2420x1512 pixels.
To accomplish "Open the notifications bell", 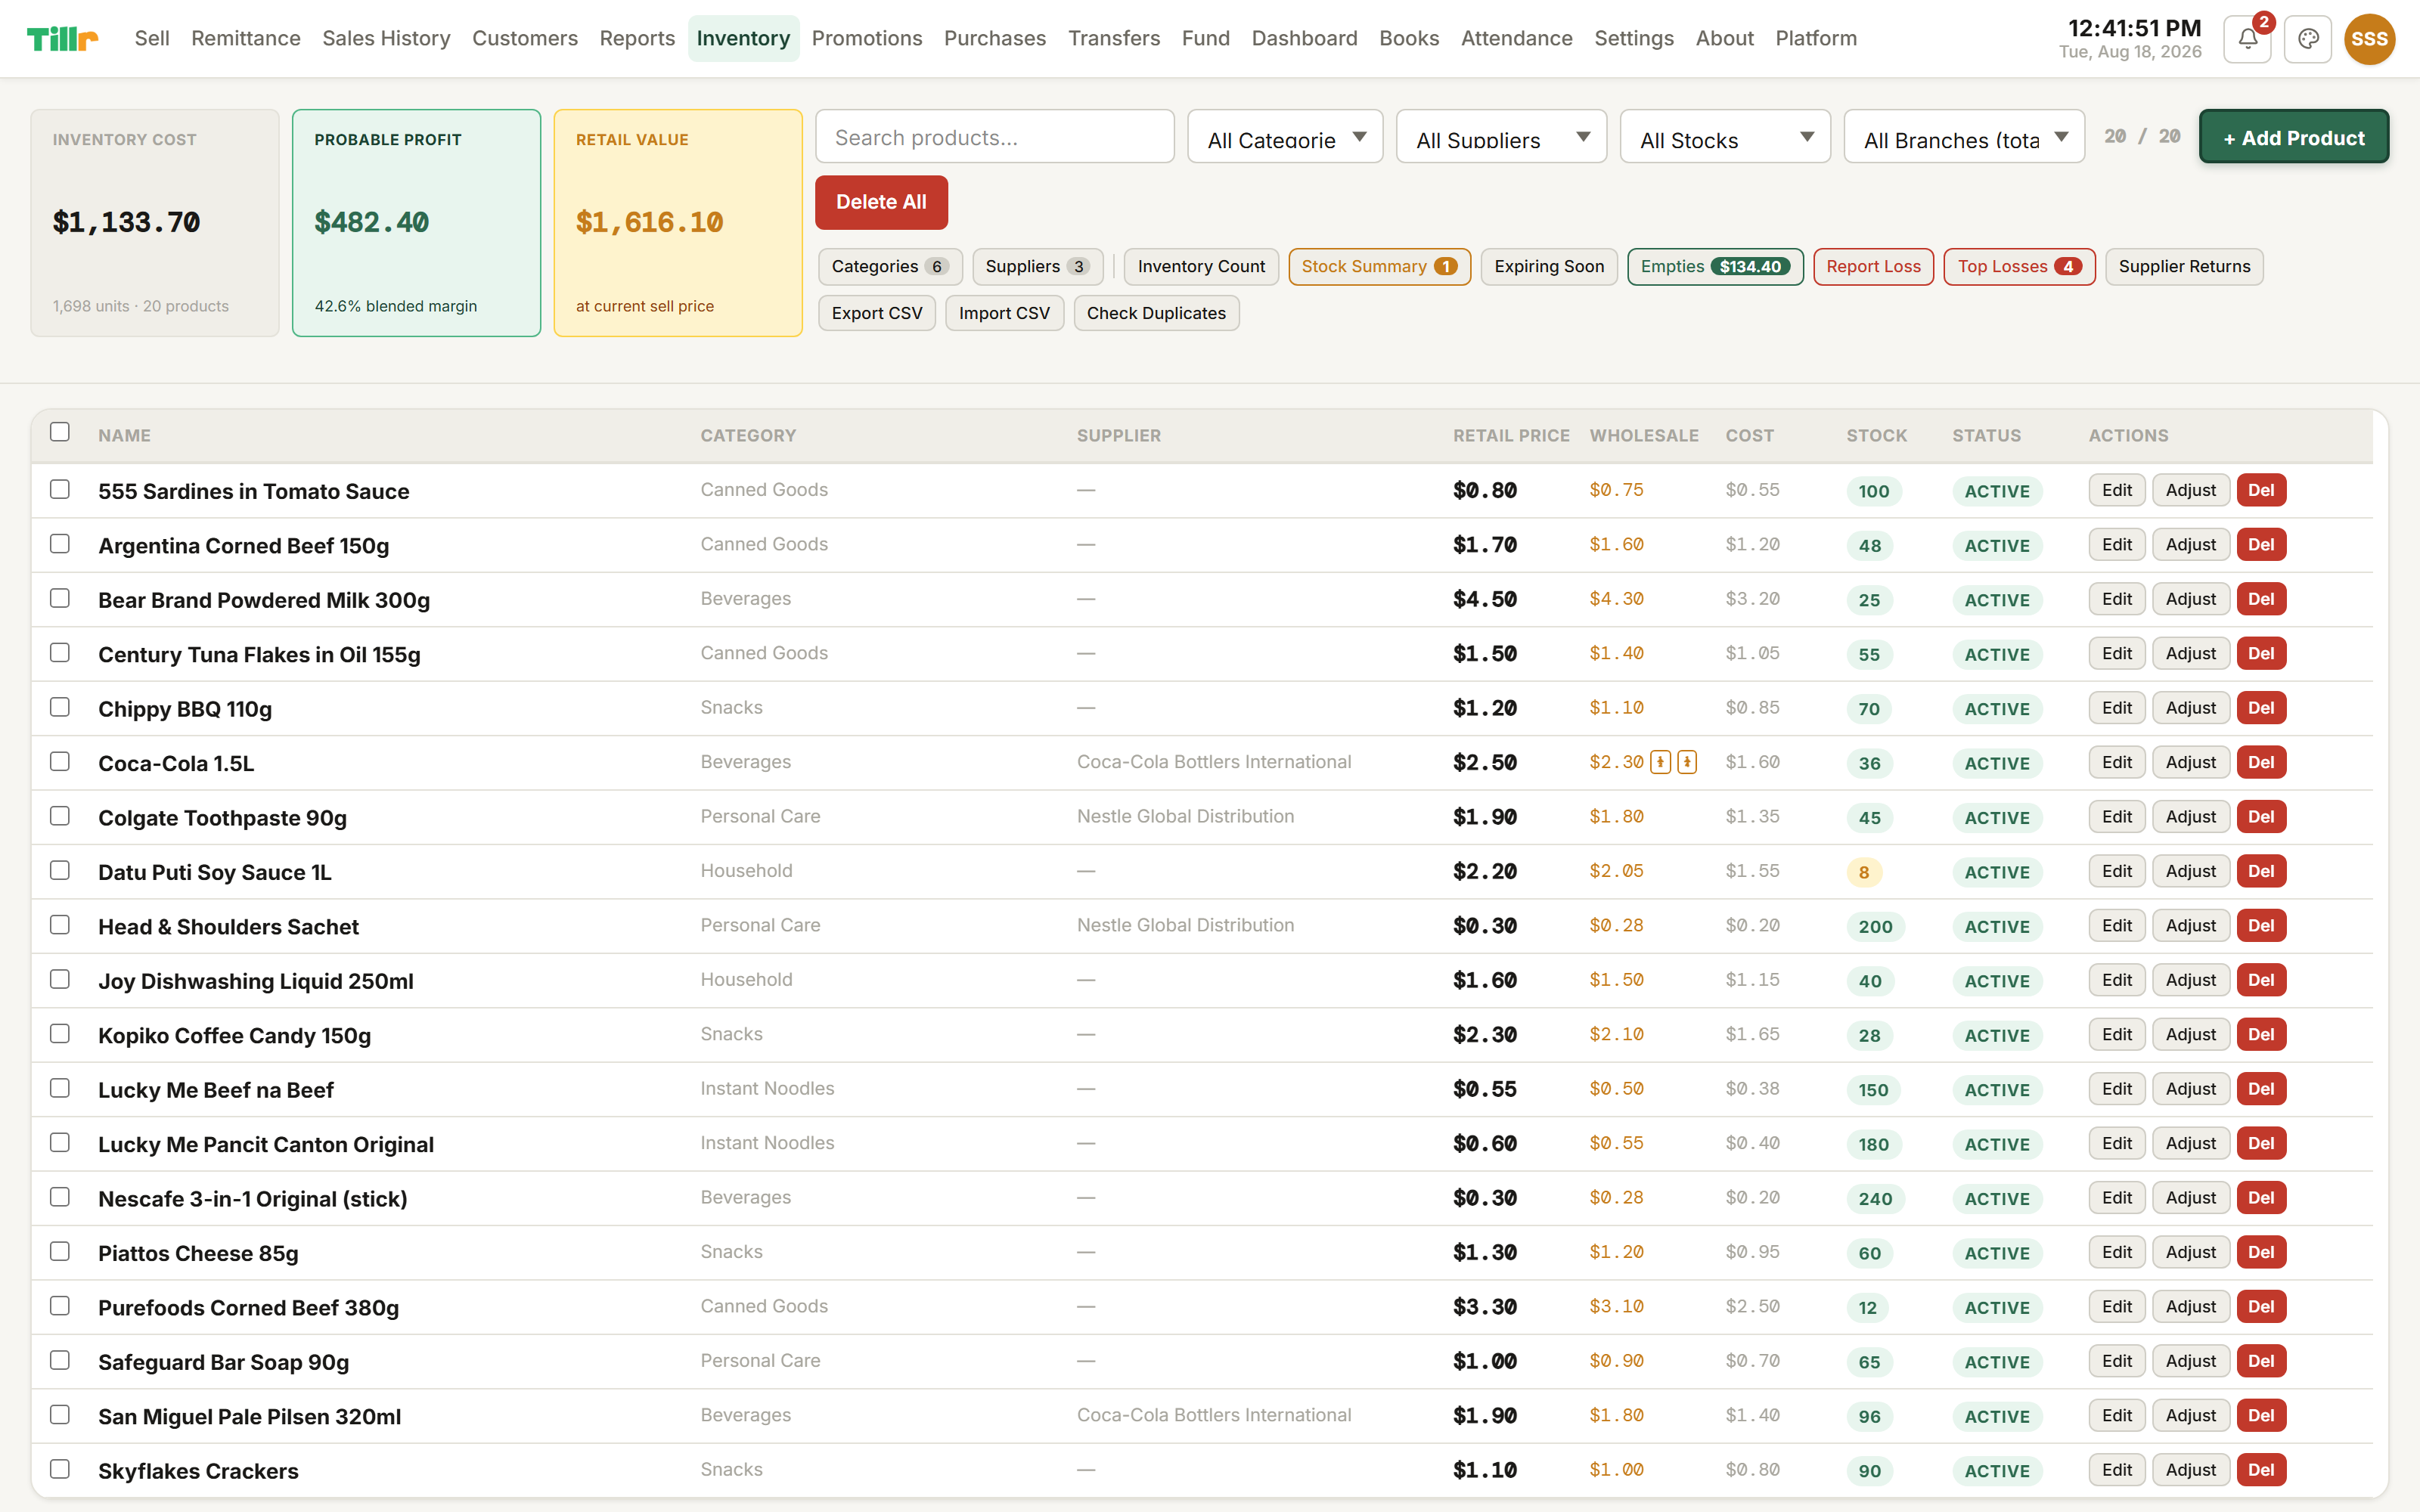I will tap(2247, 39).
